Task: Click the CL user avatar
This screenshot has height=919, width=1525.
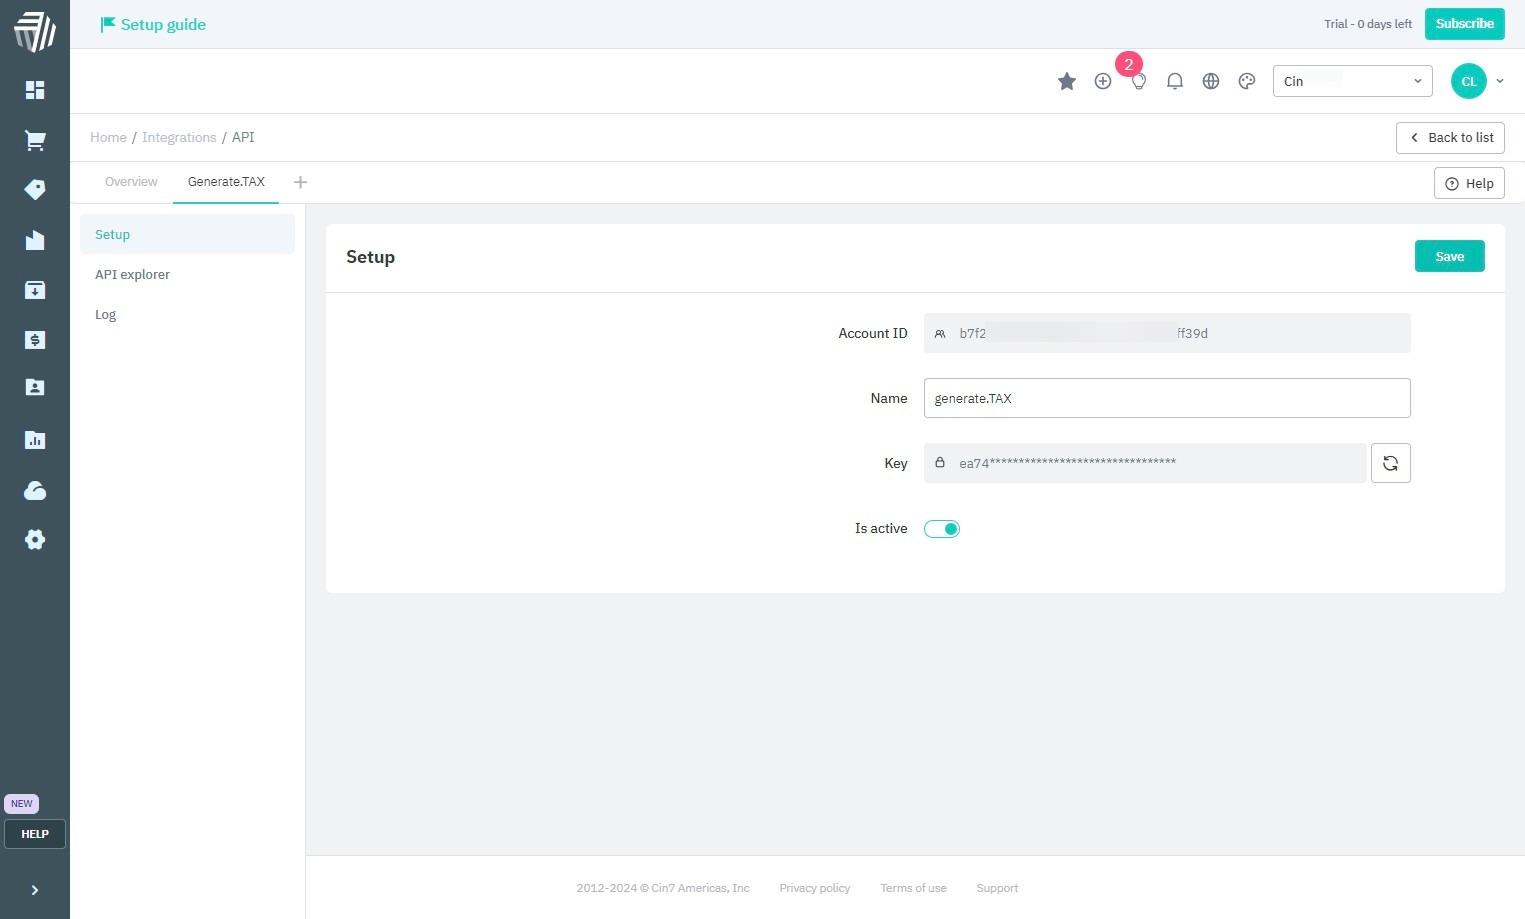Action: click(1469, 81)
